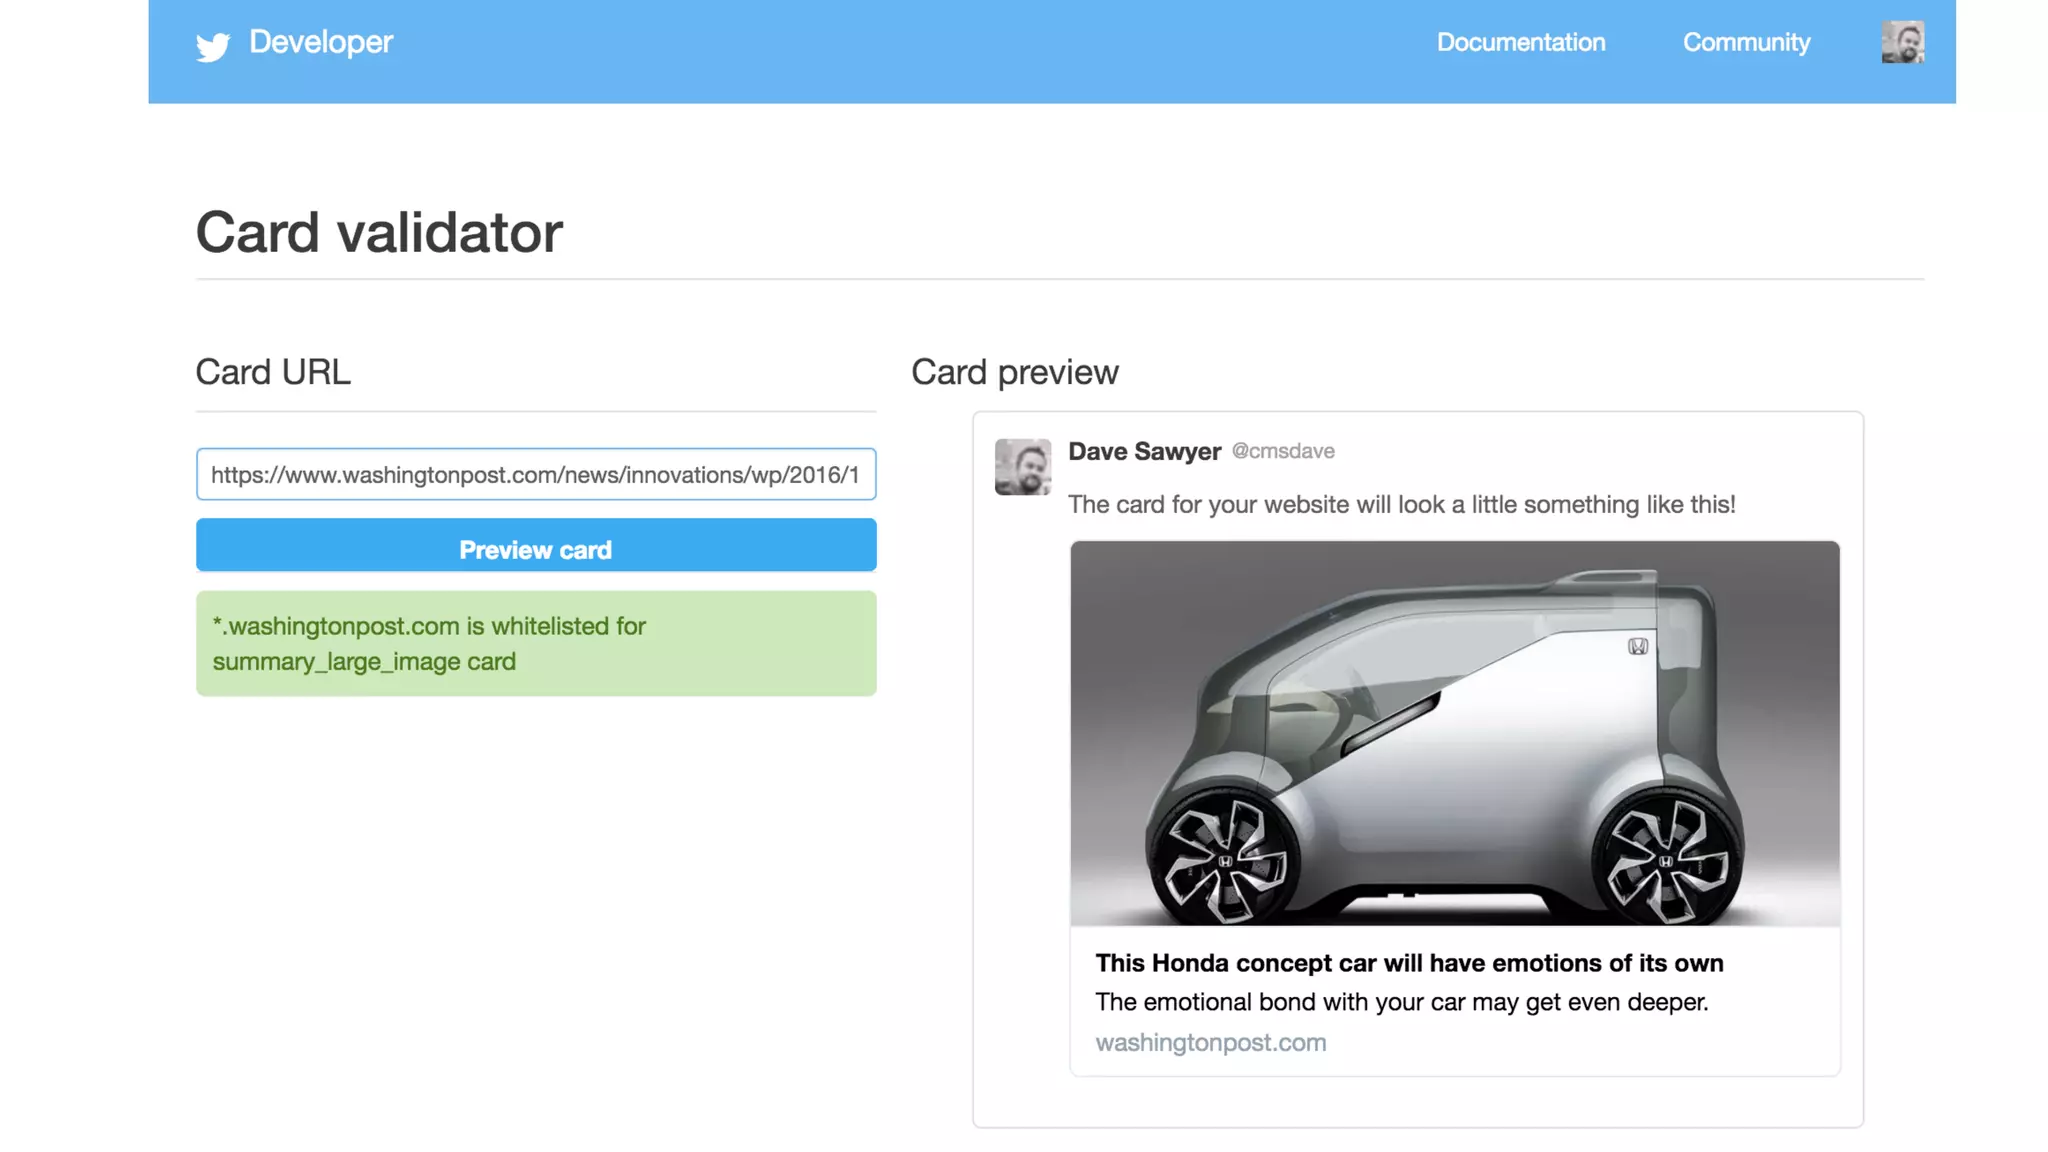
Task: Click the Card validator page heading
Action: 379,232
